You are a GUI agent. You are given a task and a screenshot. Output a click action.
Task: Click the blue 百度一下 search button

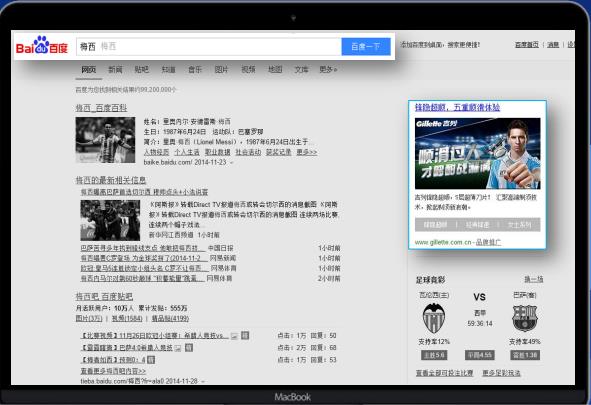tap(366, 46)
